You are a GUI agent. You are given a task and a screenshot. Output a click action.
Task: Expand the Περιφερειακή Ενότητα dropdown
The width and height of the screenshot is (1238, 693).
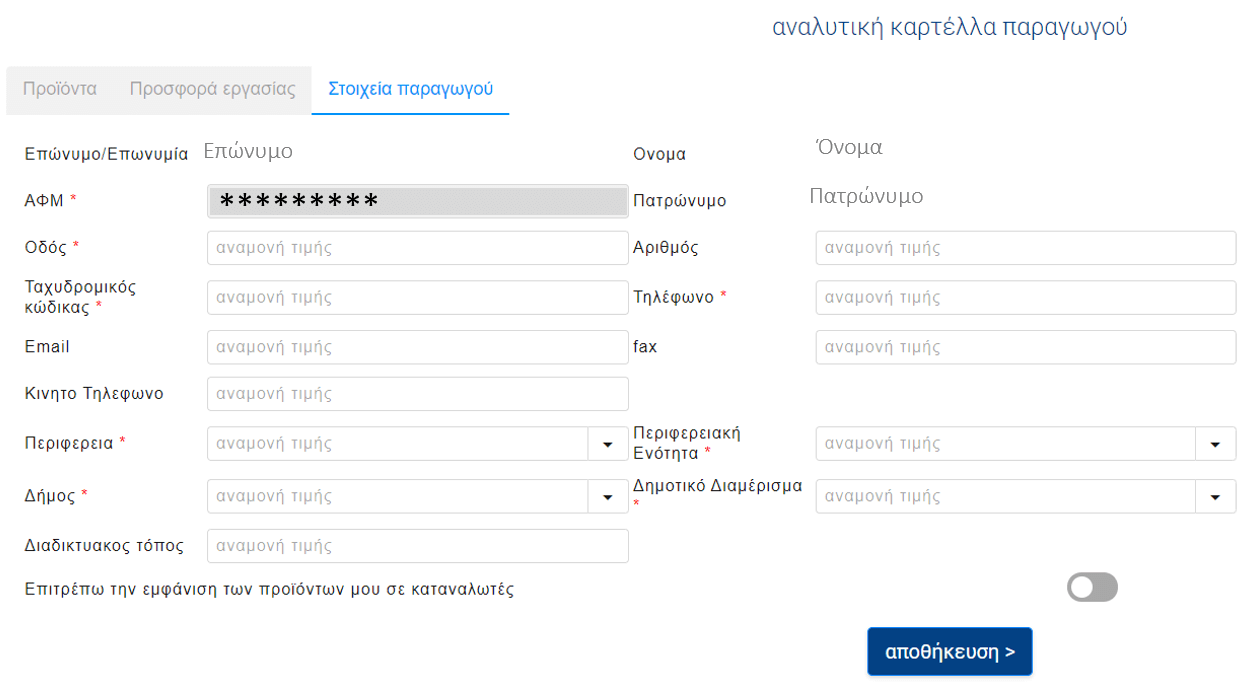[x=1215, y=444]
